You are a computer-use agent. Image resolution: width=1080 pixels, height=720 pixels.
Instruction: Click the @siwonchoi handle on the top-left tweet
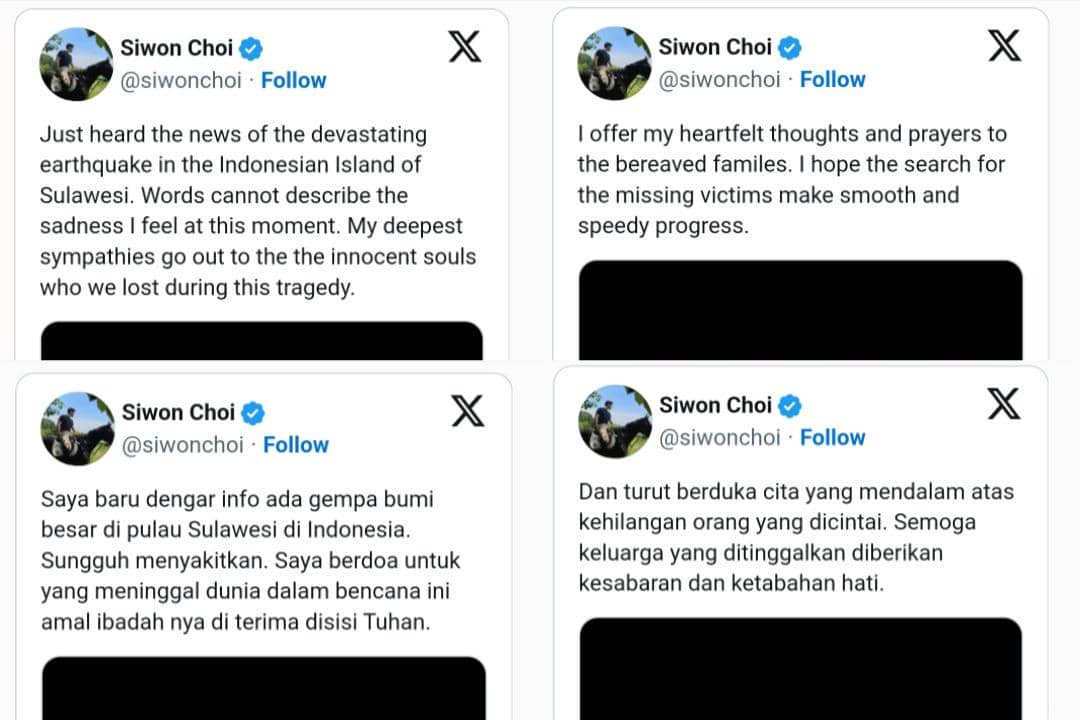[x=180, y=80]
